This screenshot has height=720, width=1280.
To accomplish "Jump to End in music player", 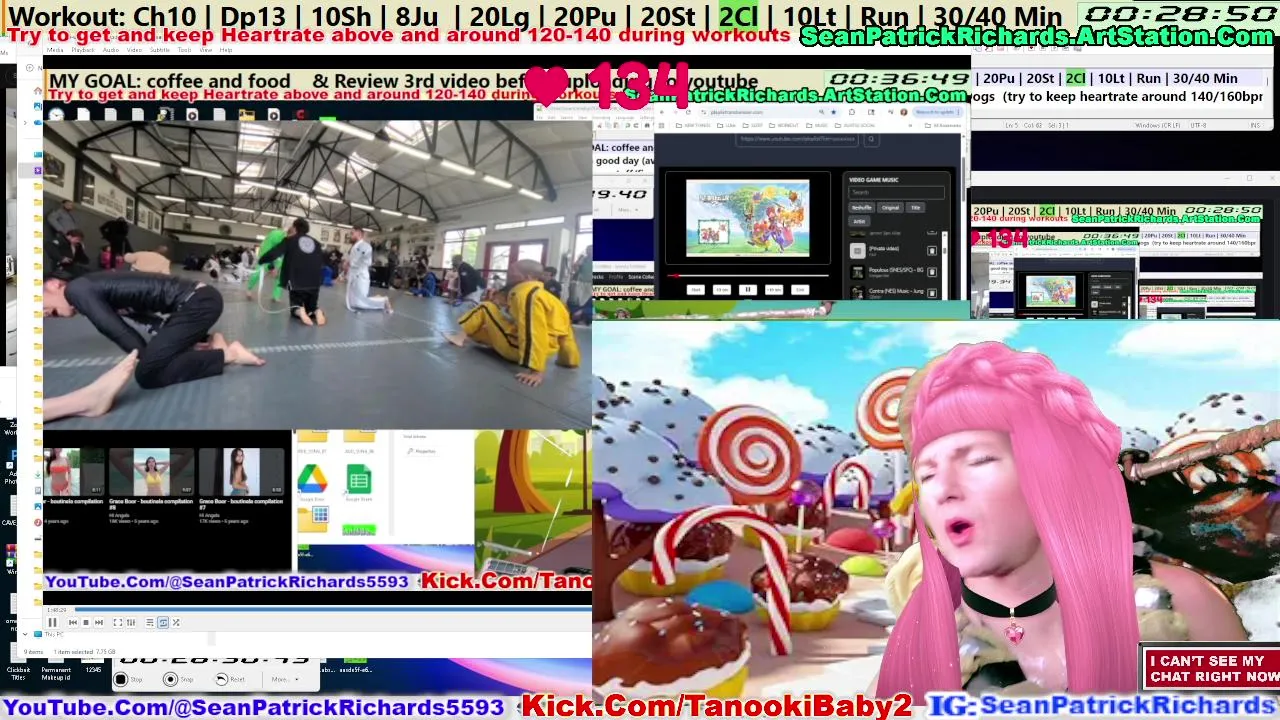I will pos(800,290).
